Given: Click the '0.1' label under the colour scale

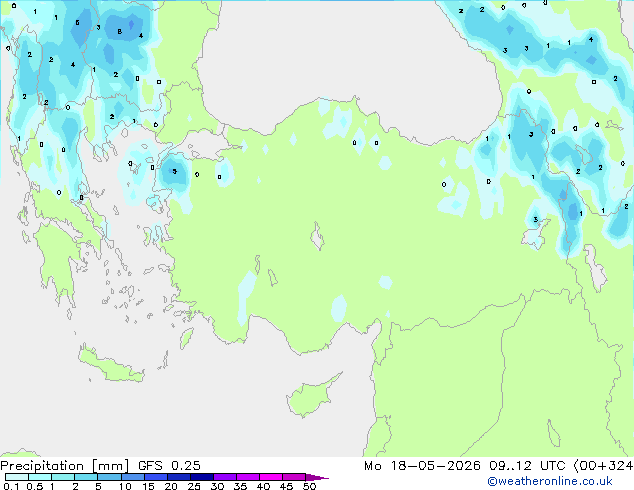Looking at the screenshot, I should pyautogui.click(x=11, y=486).
